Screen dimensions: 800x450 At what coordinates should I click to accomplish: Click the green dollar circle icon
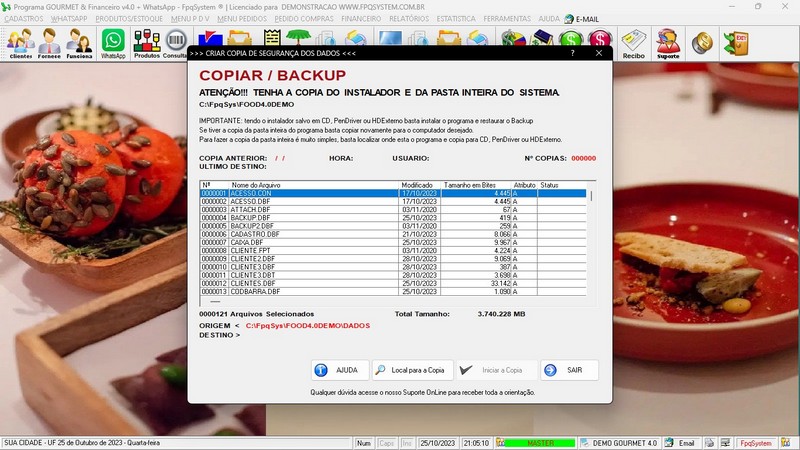coord(570,38)
